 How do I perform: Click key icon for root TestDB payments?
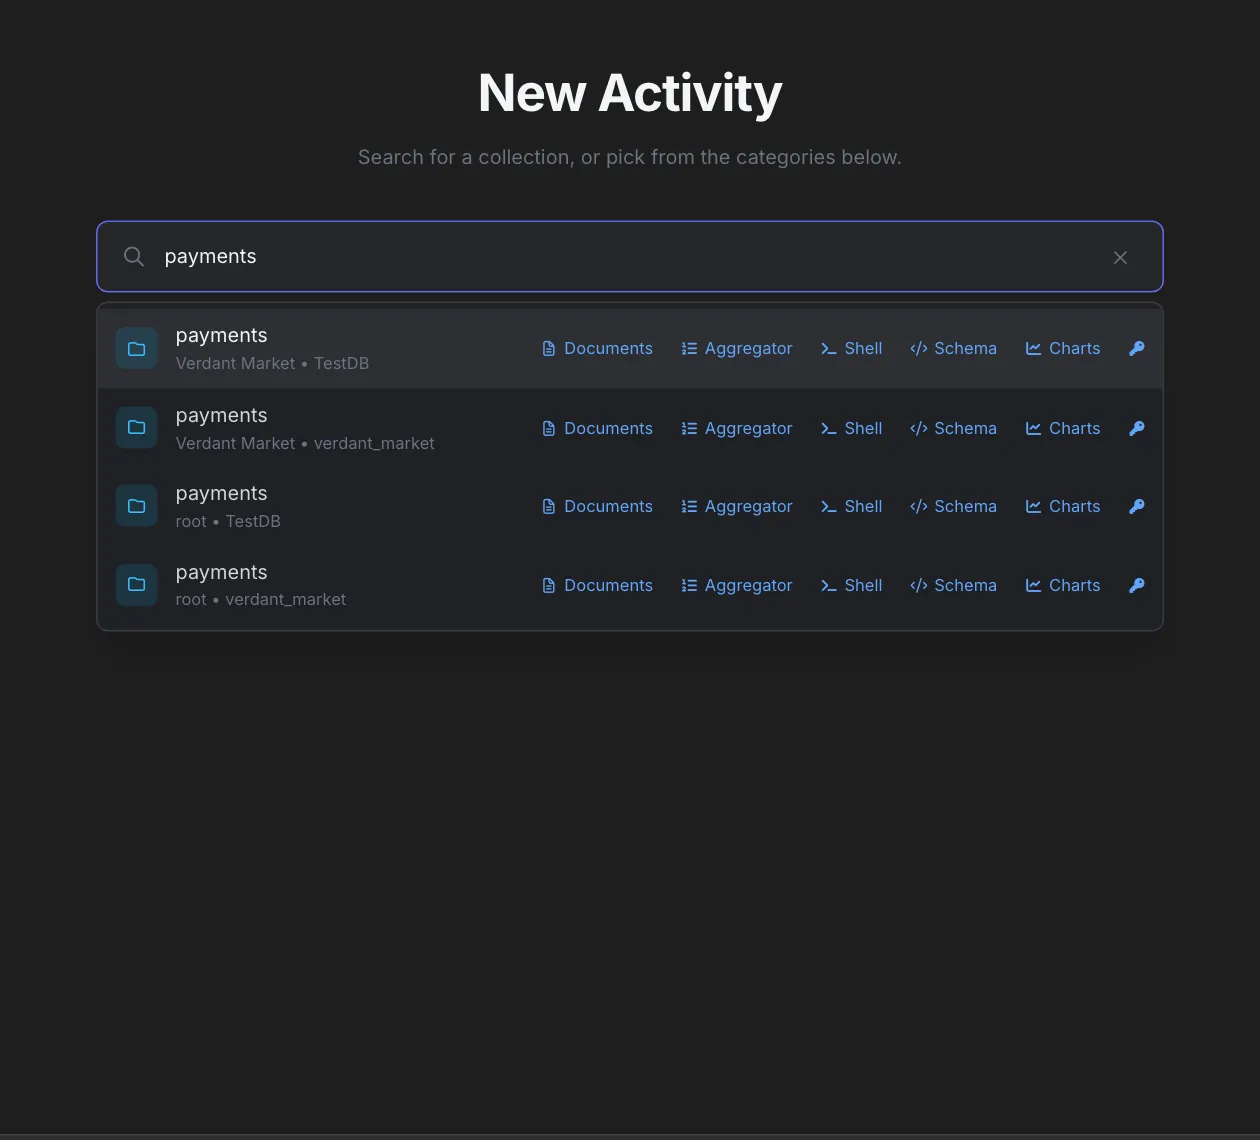point(1137,506)
